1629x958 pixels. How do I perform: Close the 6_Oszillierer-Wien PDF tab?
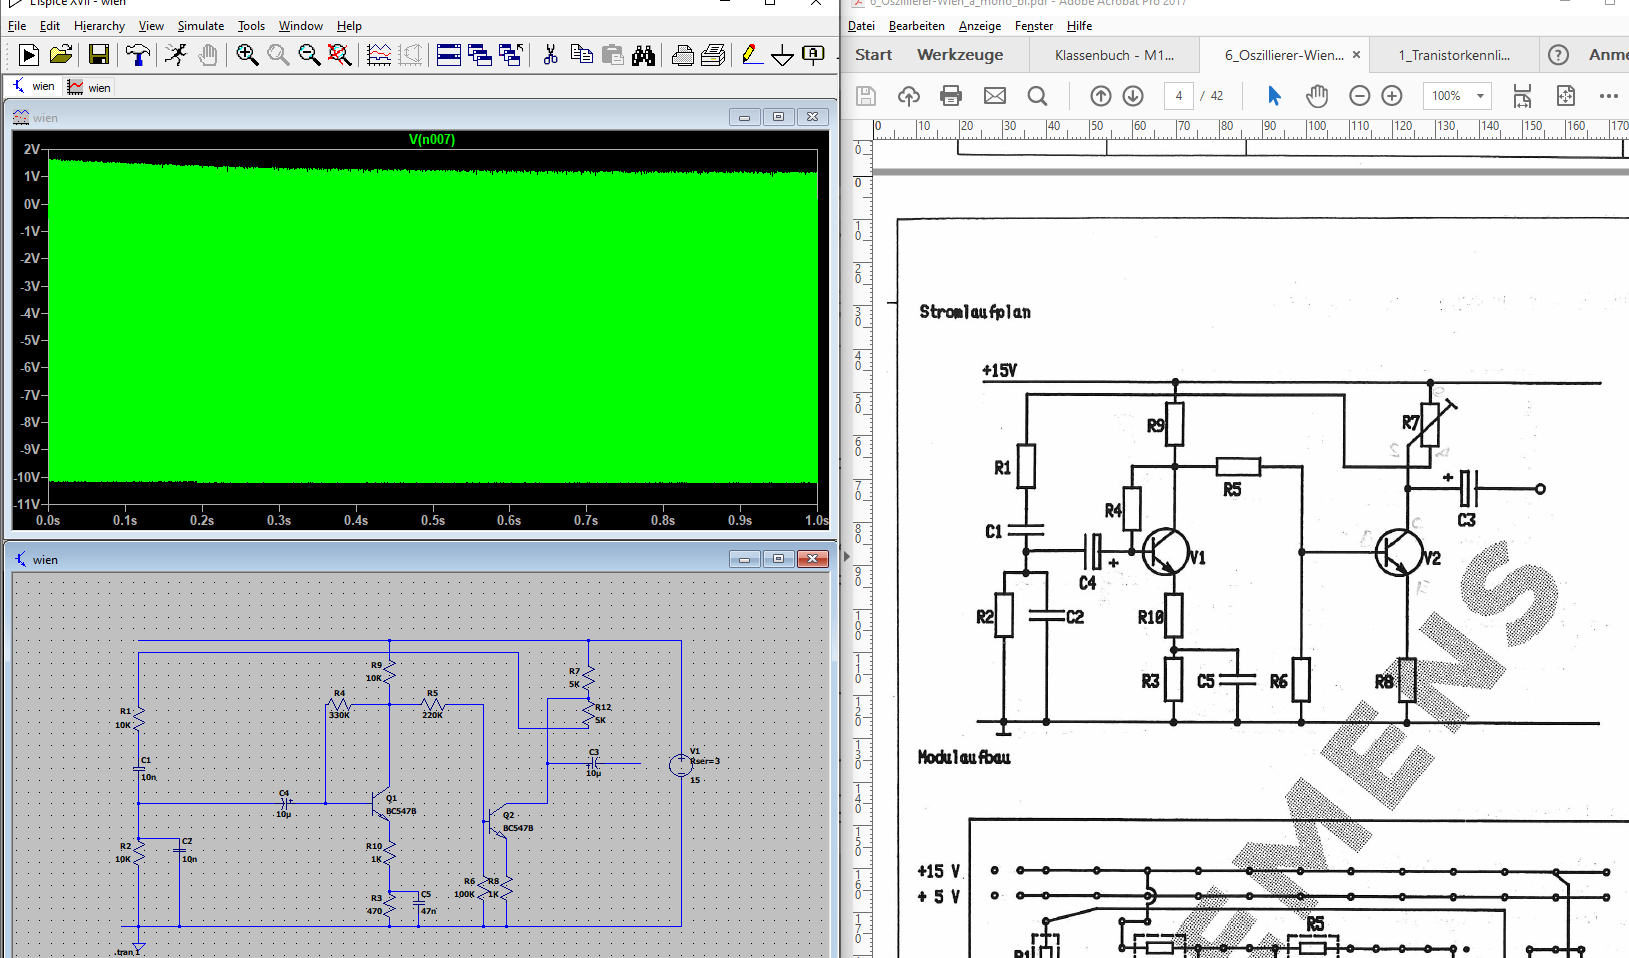tap(1356, 55)
